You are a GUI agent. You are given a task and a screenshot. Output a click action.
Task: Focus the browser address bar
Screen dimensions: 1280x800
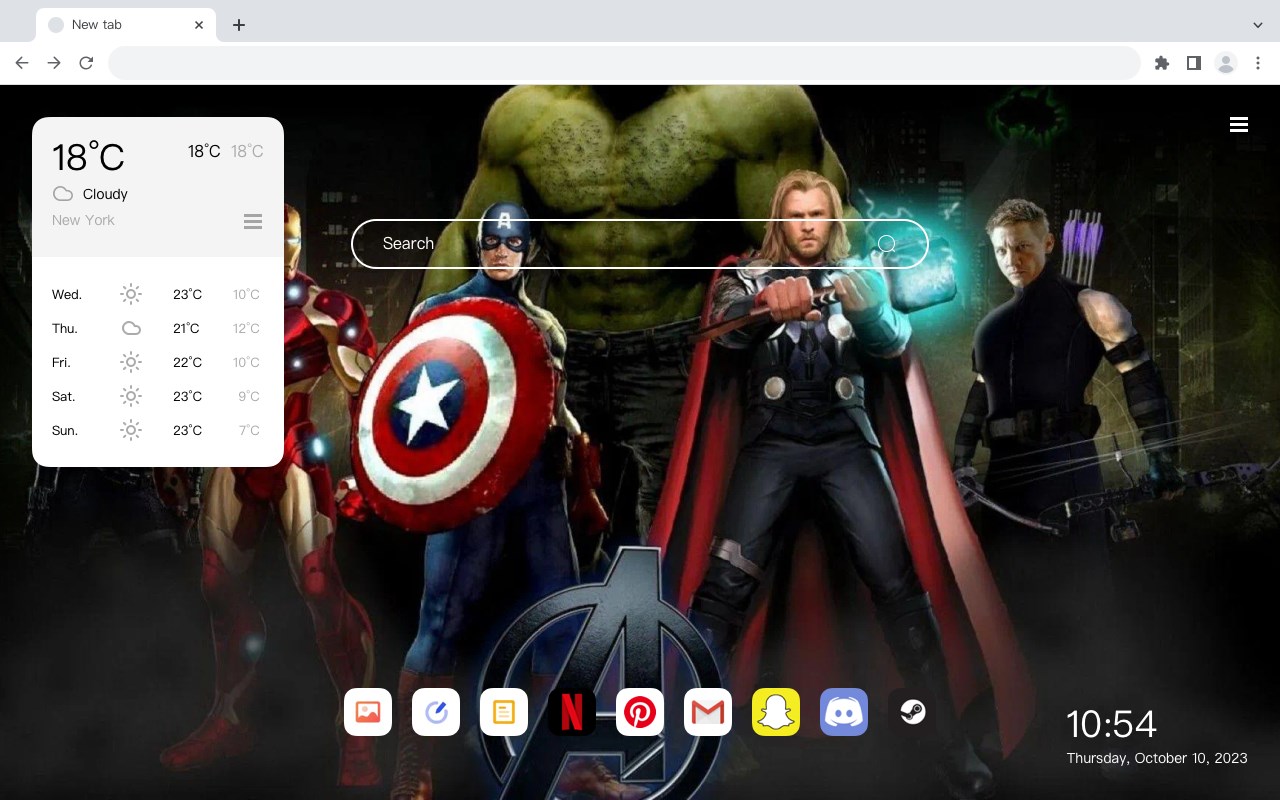624,63
